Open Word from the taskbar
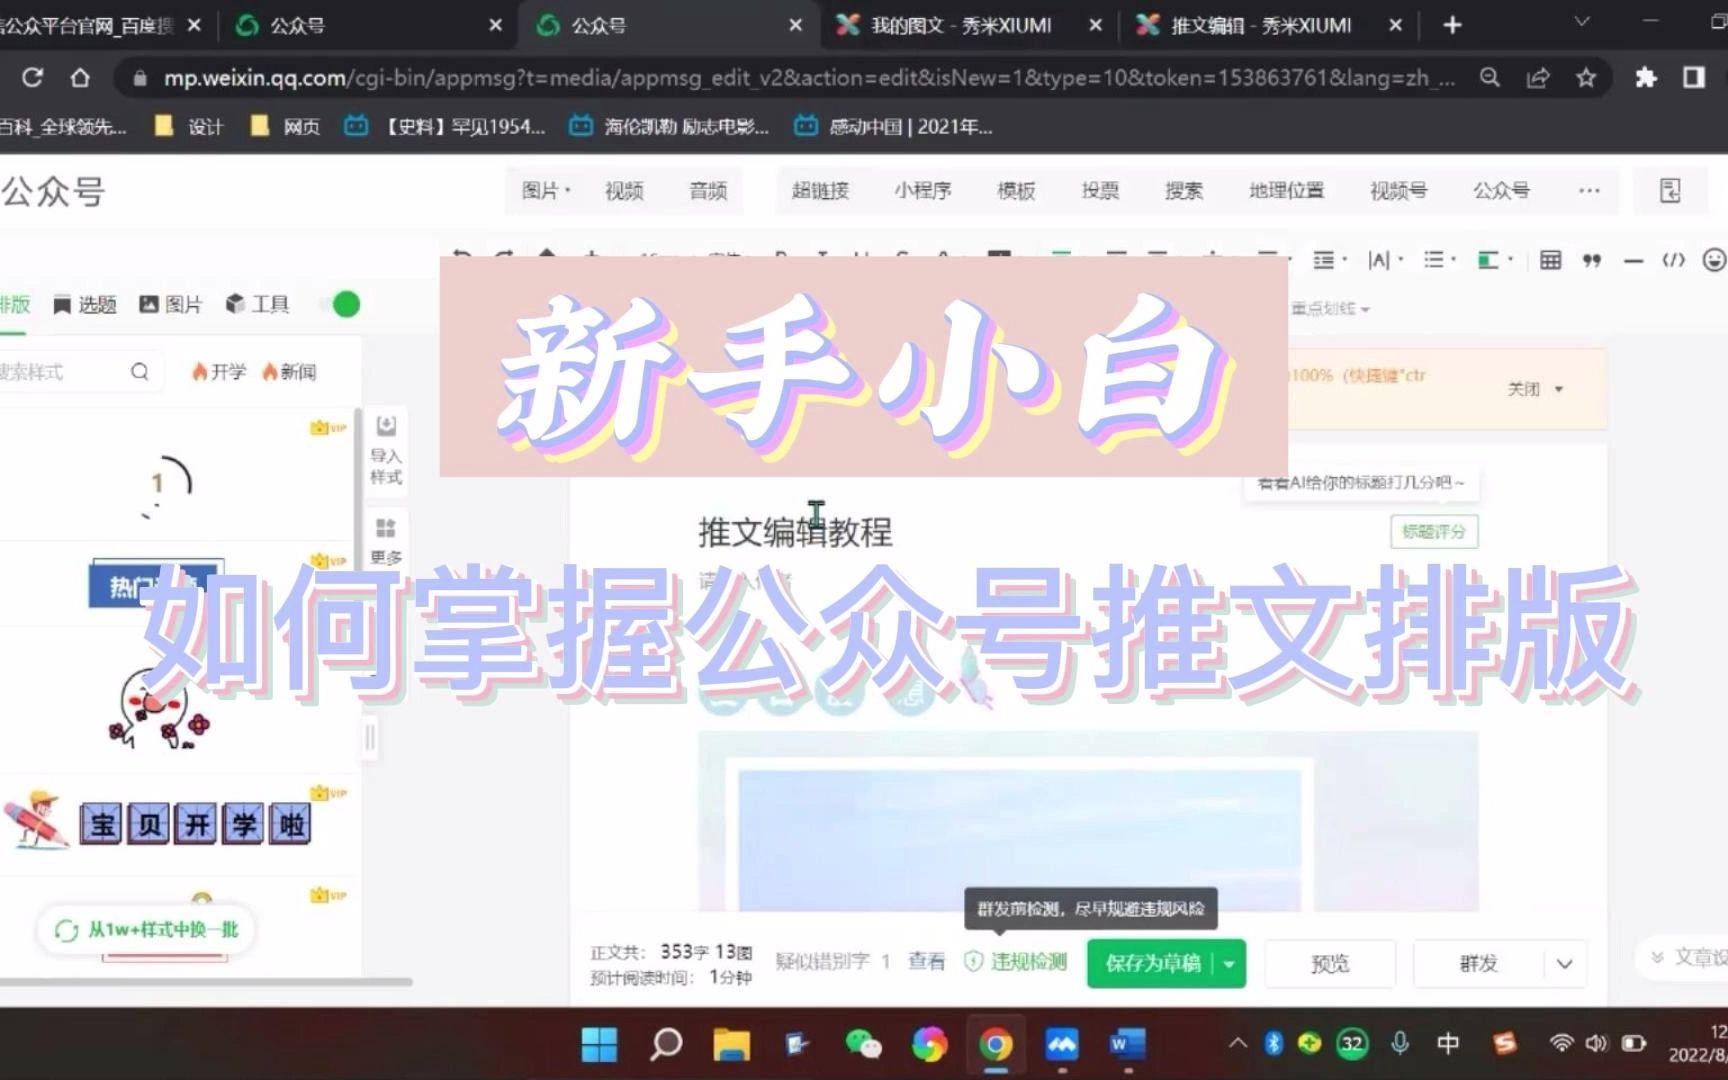This screenshot has width=1728, height=1080. click(x=1127, y=1044)
